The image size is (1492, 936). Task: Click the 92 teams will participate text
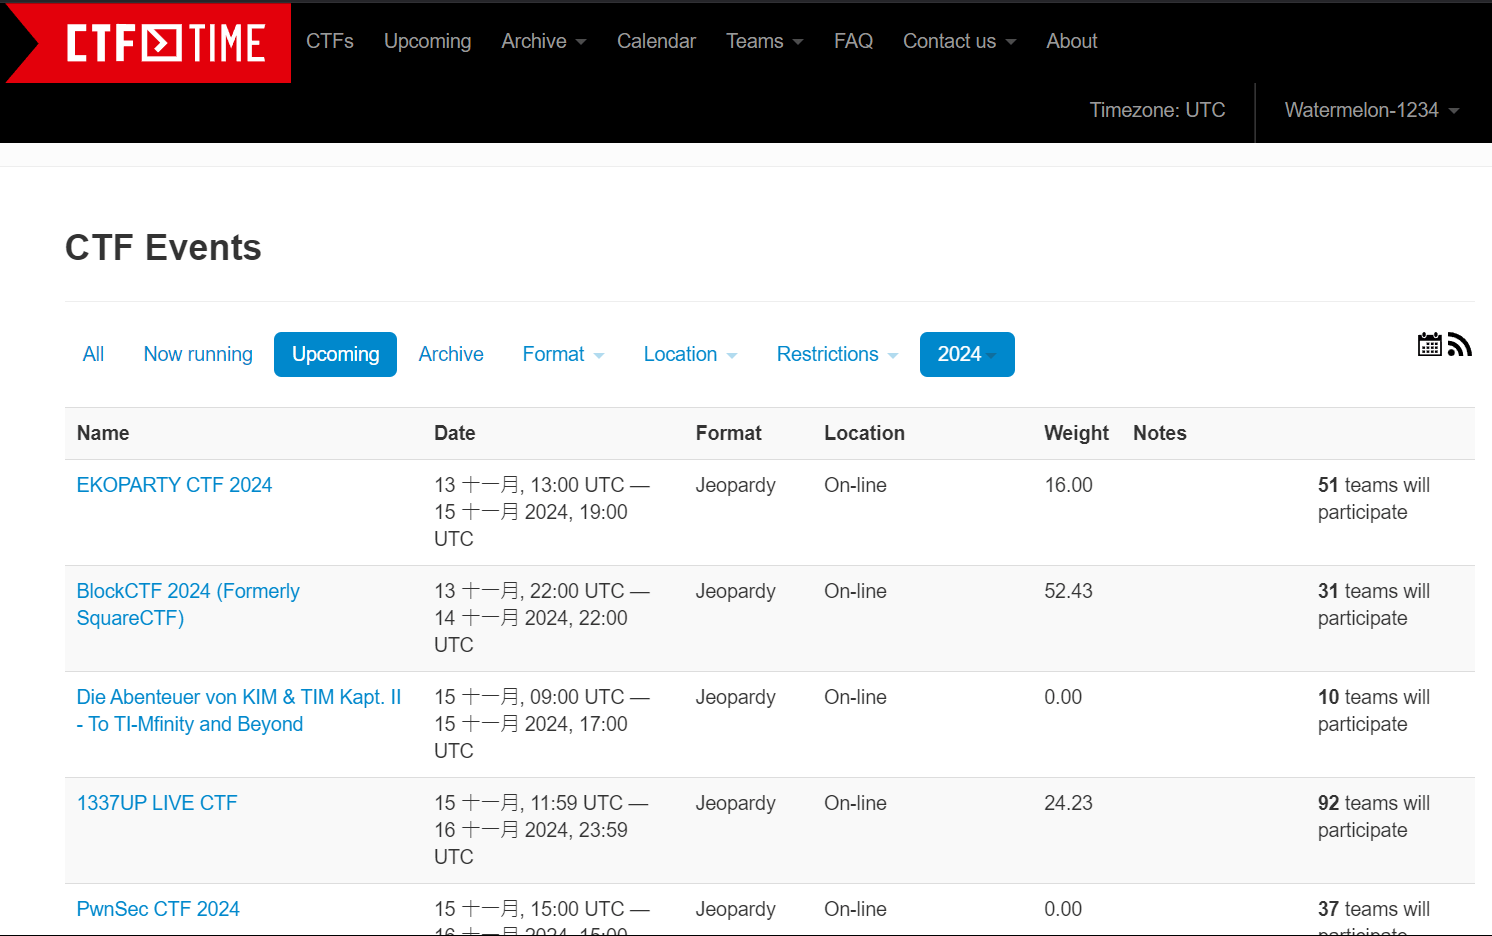[1374, 816]
